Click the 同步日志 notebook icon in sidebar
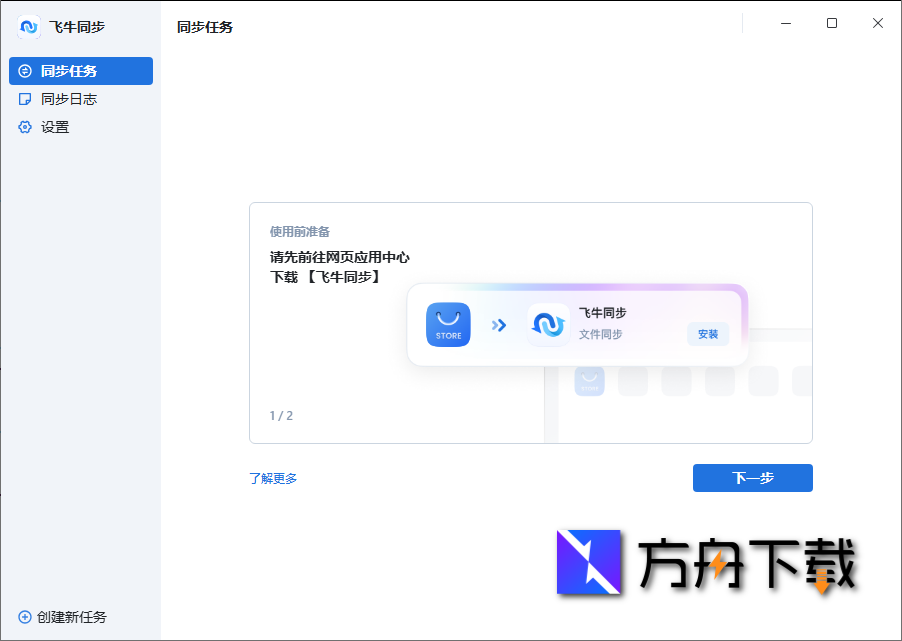This screenshot has width=902, height=641. [24, 99]
